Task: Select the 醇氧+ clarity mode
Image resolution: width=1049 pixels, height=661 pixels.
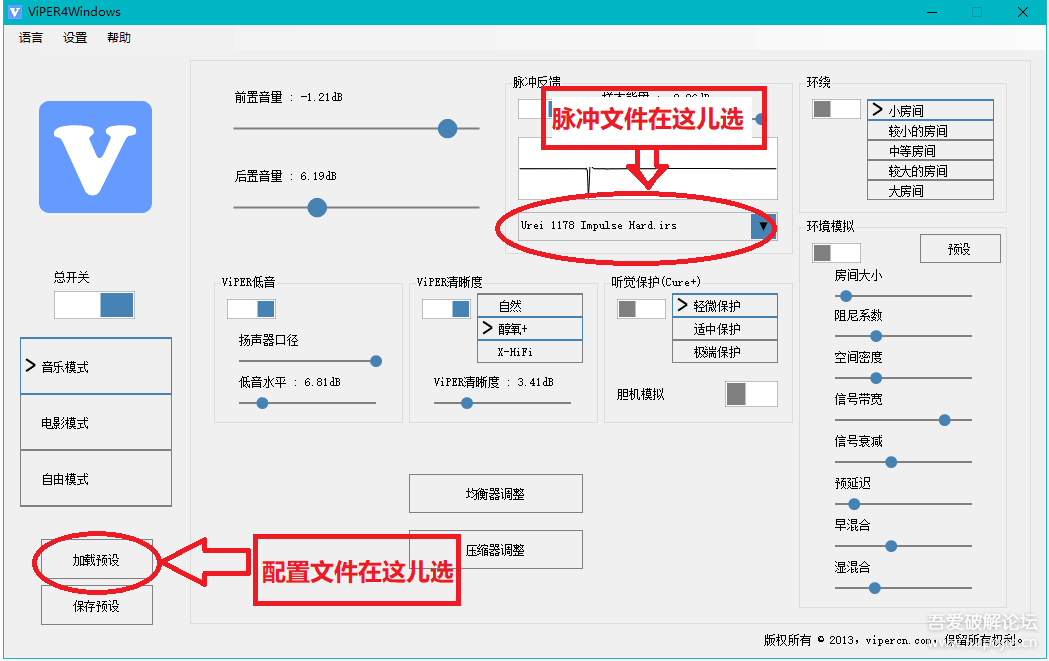Action: coord(530,328)
